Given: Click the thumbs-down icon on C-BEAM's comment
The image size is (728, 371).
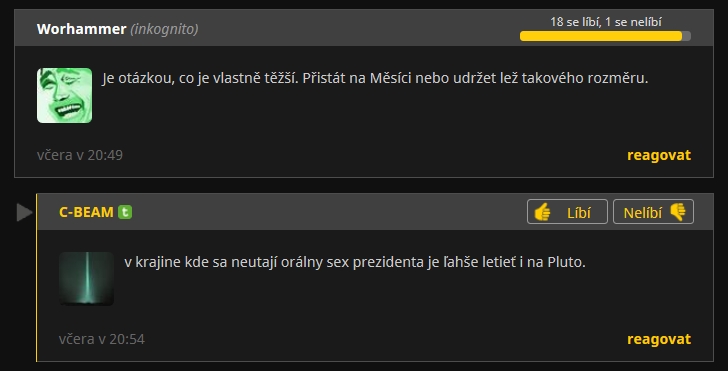Looking at the screenshot, I should 678,212.
